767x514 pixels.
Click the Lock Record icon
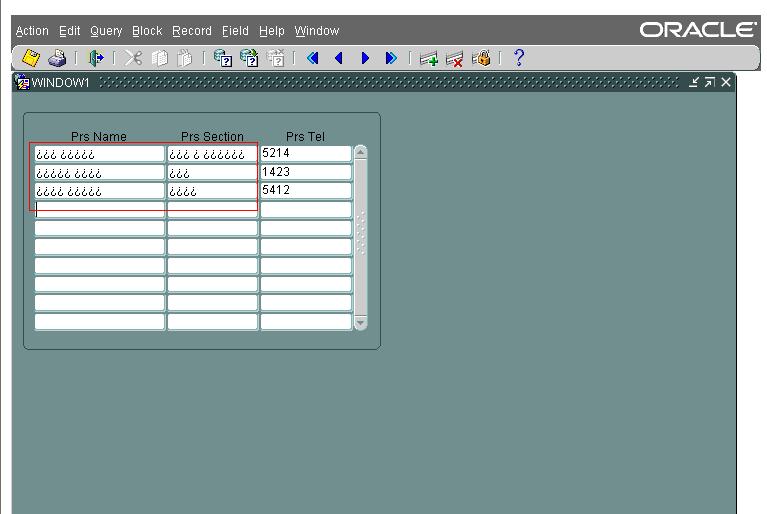pos(481,59)
